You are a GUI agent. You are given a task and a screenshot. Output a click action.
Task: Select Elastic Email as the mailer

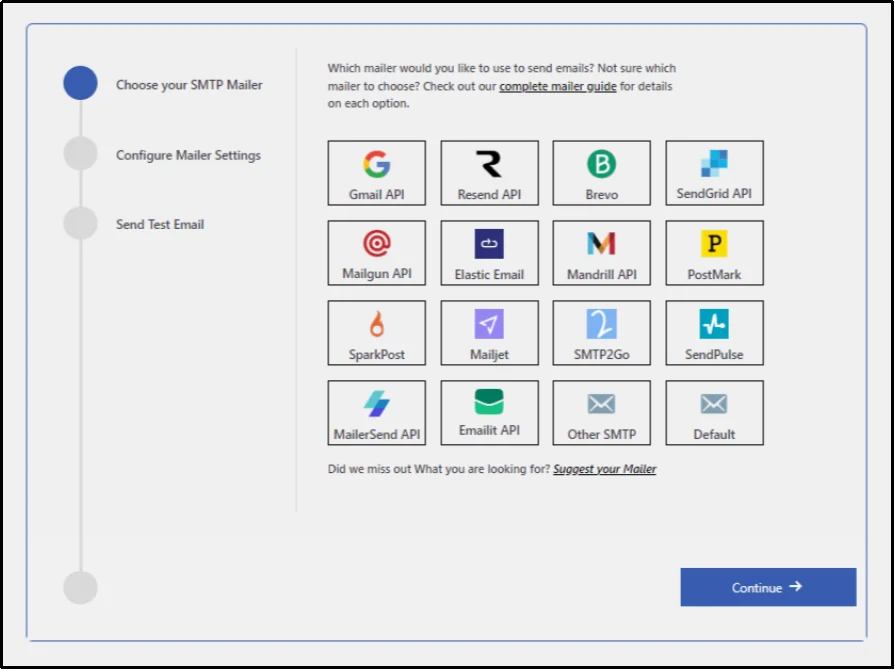tap(489, 252)
